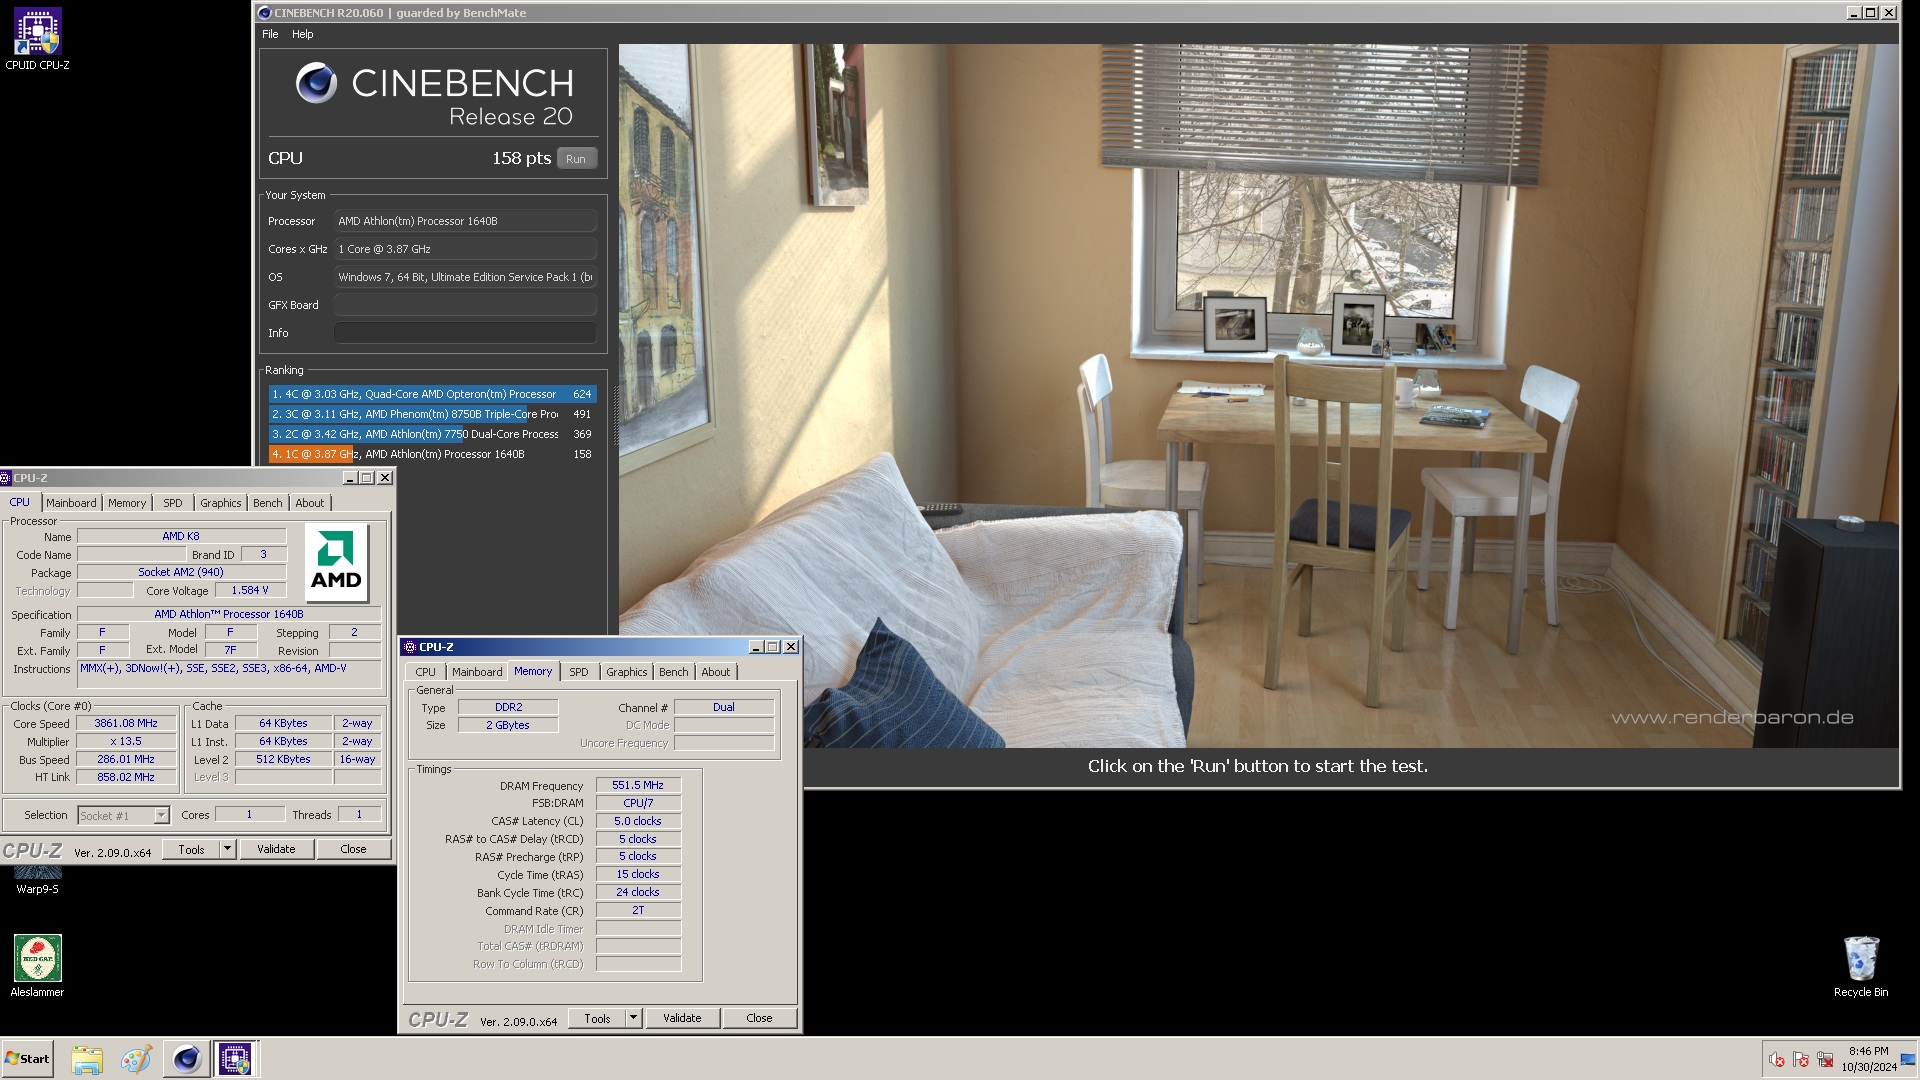1920x1080 pixels.
Task: Click Show Desktop button in taskbar corner
Action: (1910, 1059)
